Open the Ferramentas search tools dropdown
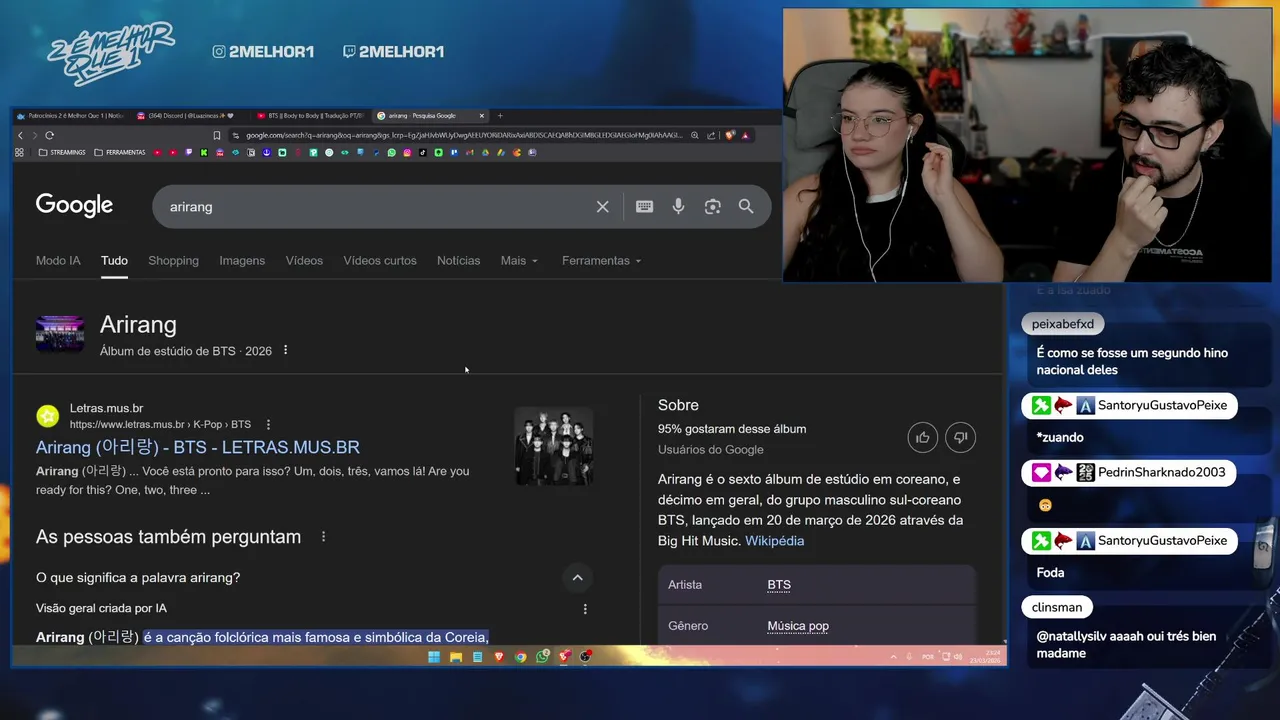 click(x=601, y=261)
